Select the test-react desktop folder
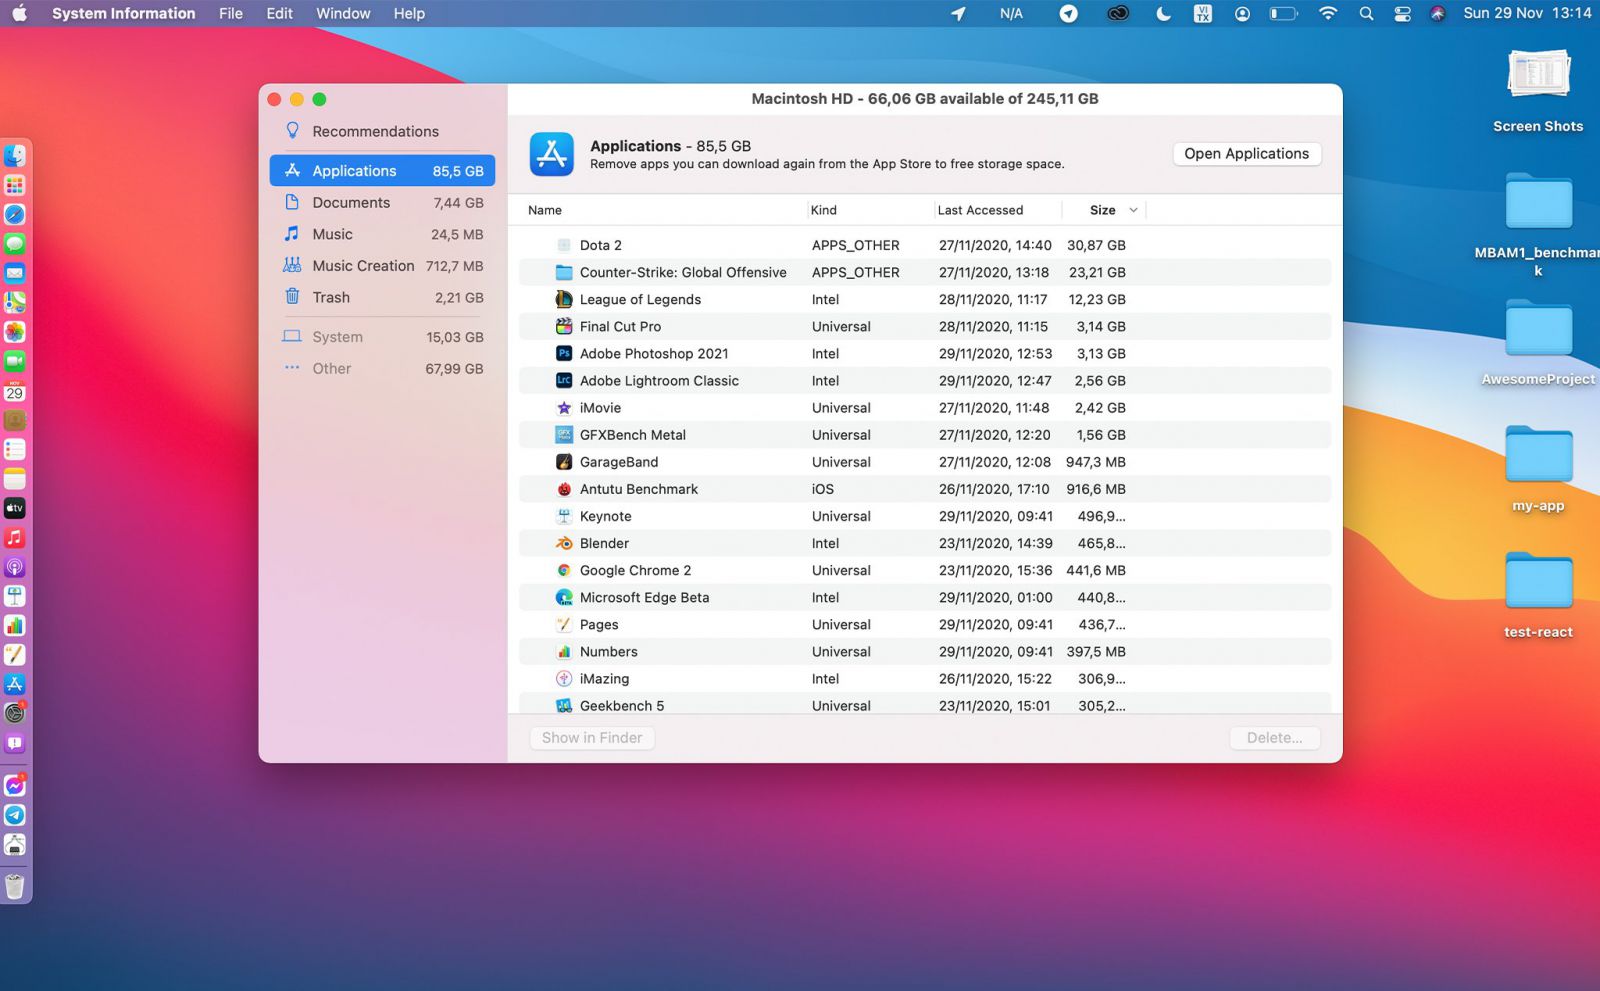Screen dimensions: 1600x991 pos(1538,581)
